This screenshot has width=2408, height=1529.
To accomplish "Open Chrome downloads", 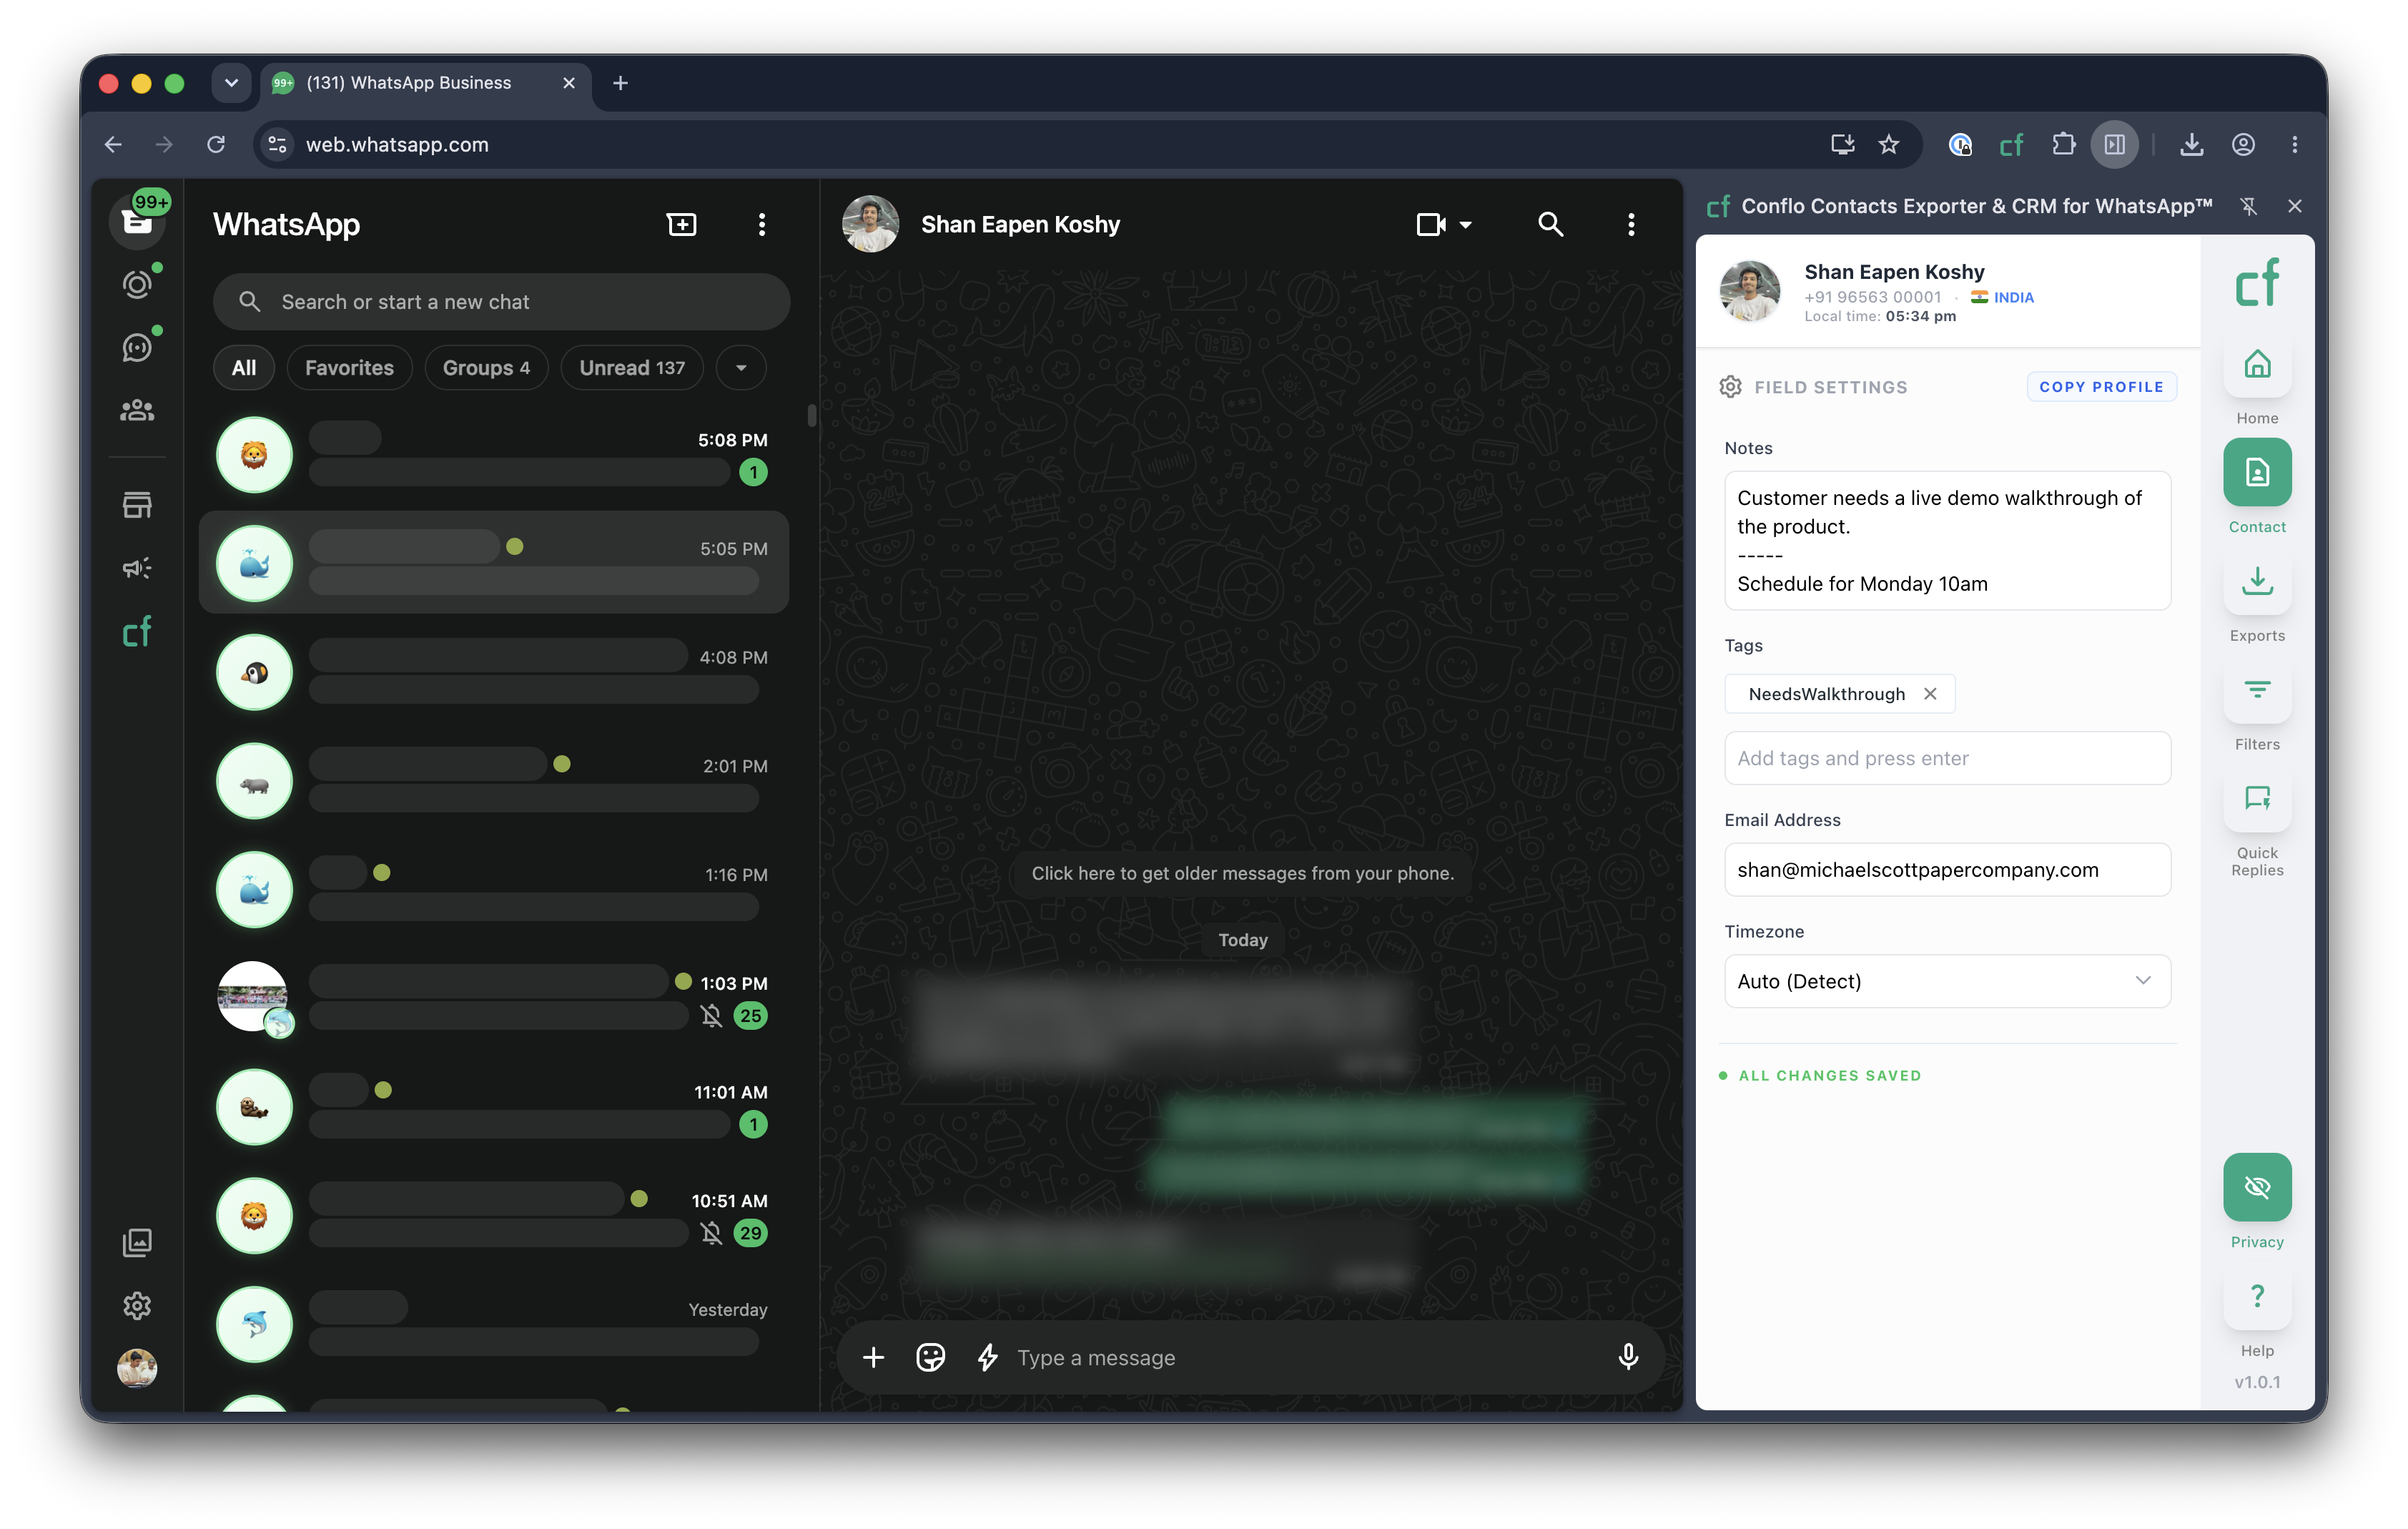I will [x=2191, y=145].
